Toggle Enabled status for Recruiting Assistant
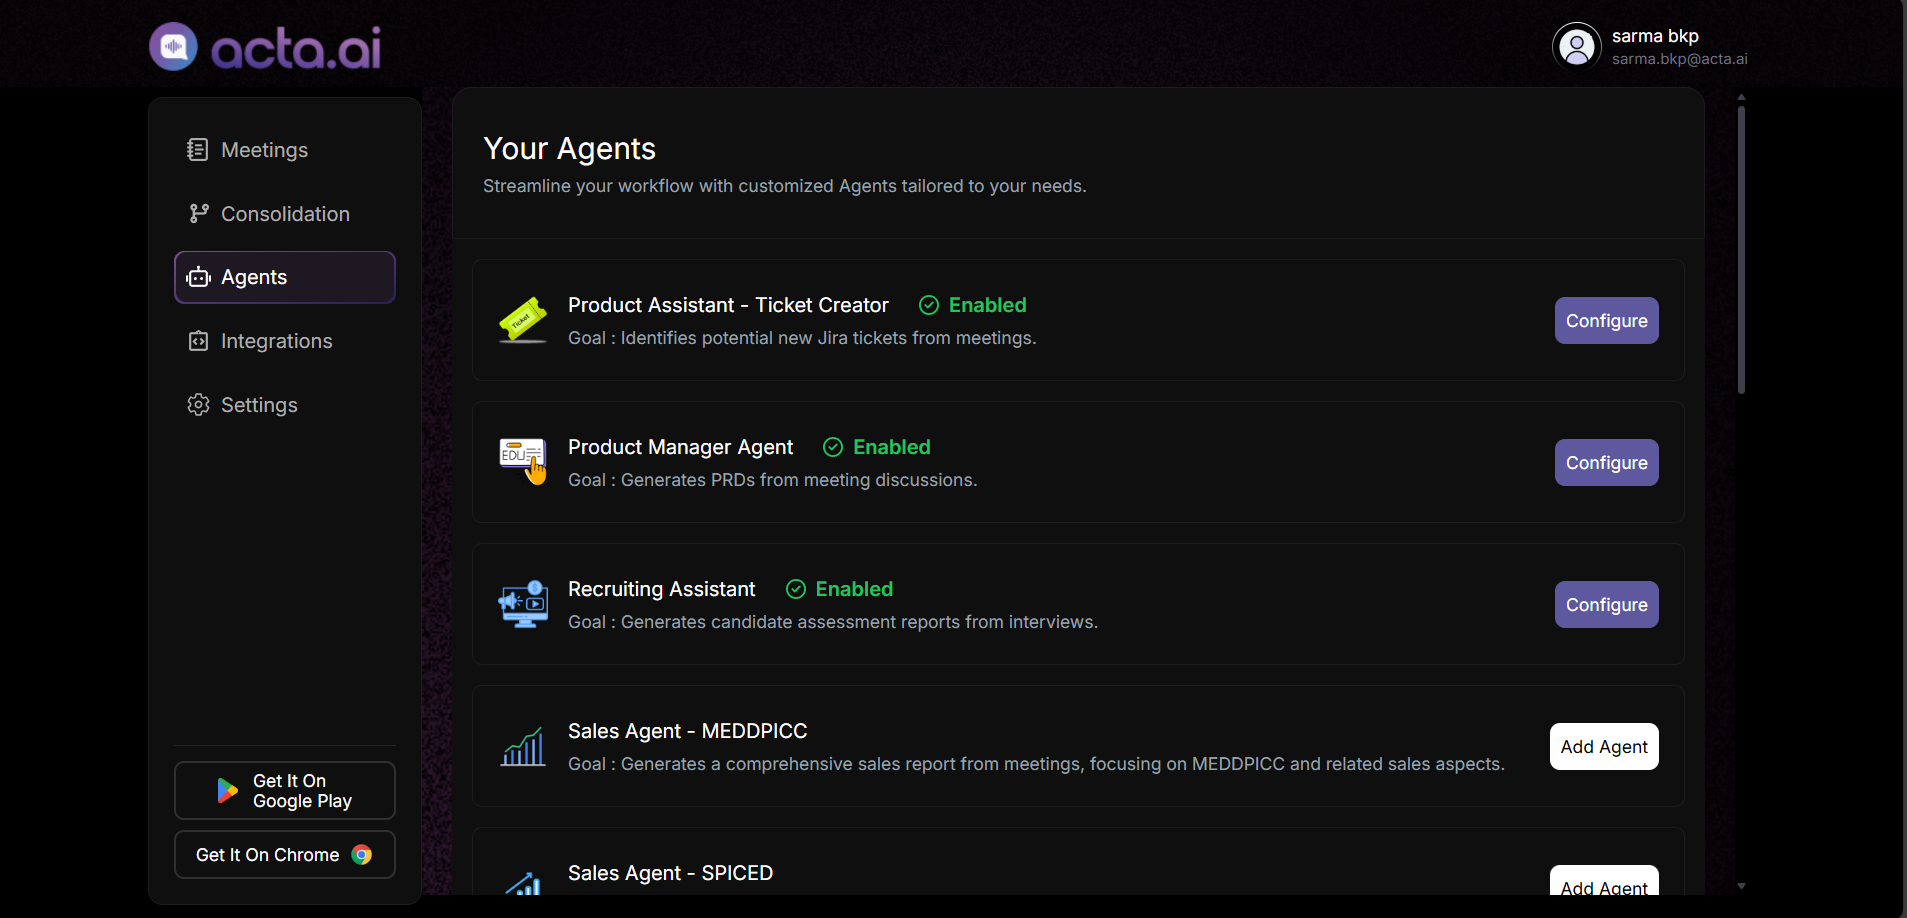1907x918 pixels. click(x=796, y=589)
